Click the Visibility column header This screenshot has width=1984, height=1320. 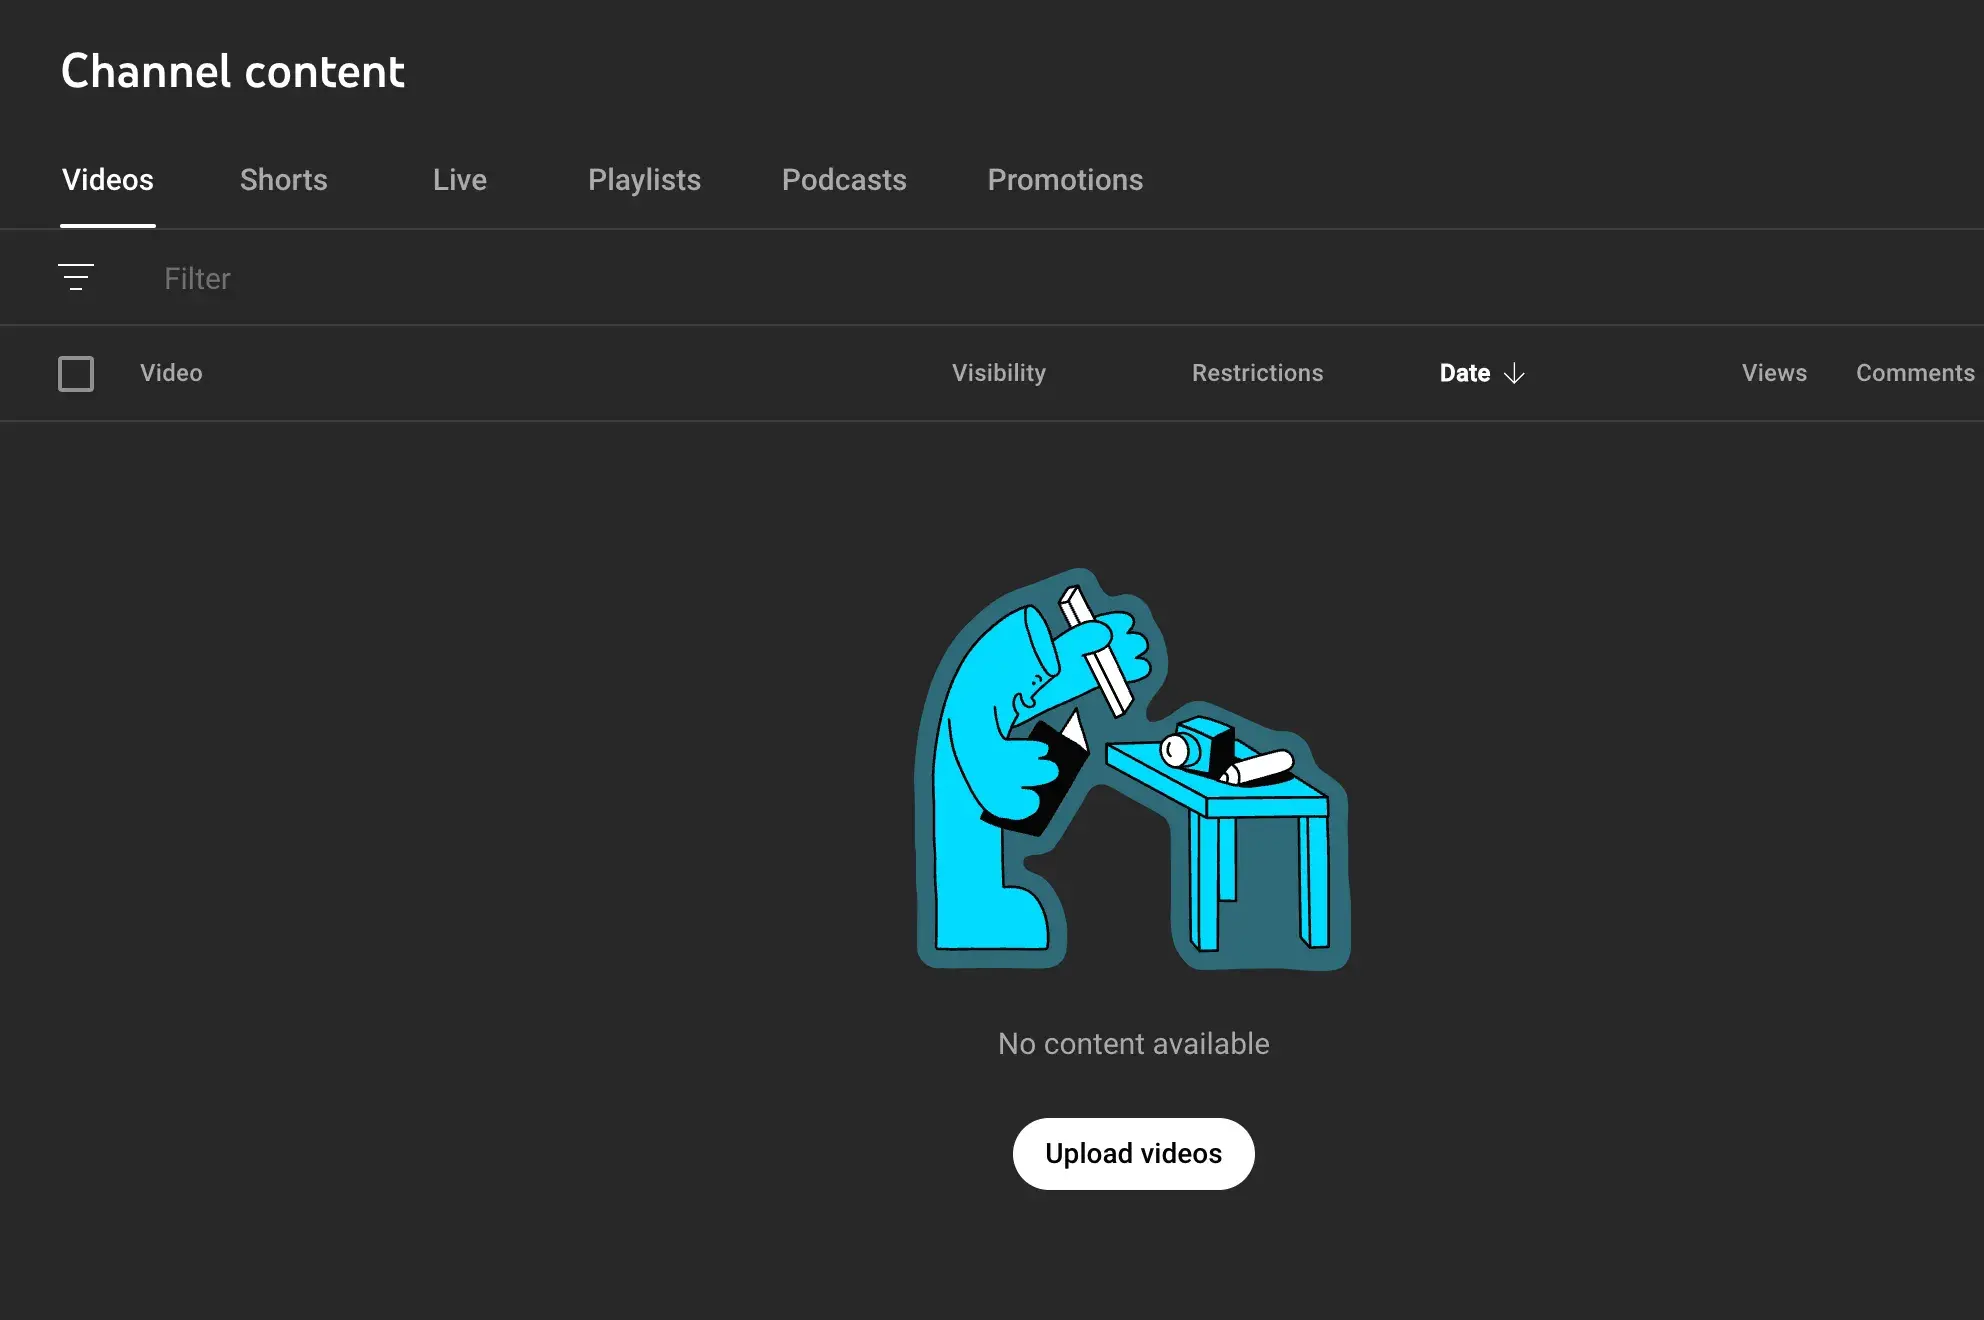coord(999,373)
